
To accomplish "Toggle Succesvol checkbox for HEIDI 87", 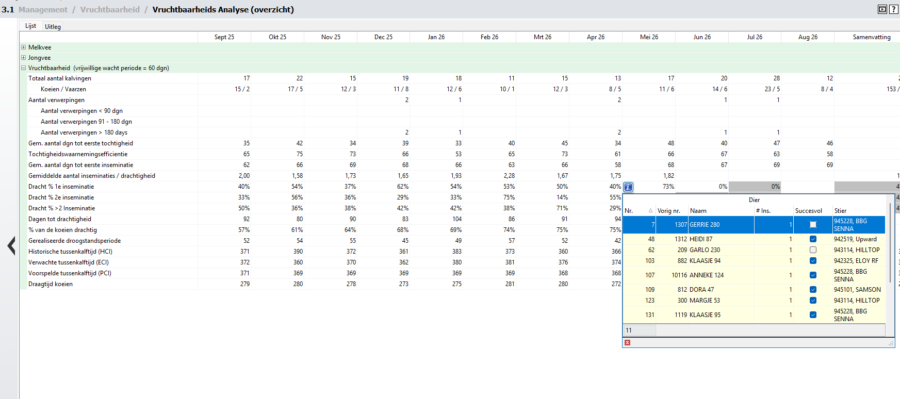I will 813,239.
